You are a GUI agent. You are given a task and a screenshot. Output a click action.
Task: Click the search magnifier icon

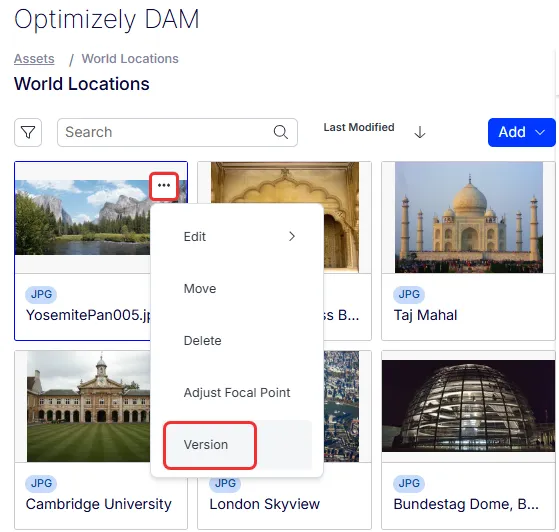(x=281, y=132)
